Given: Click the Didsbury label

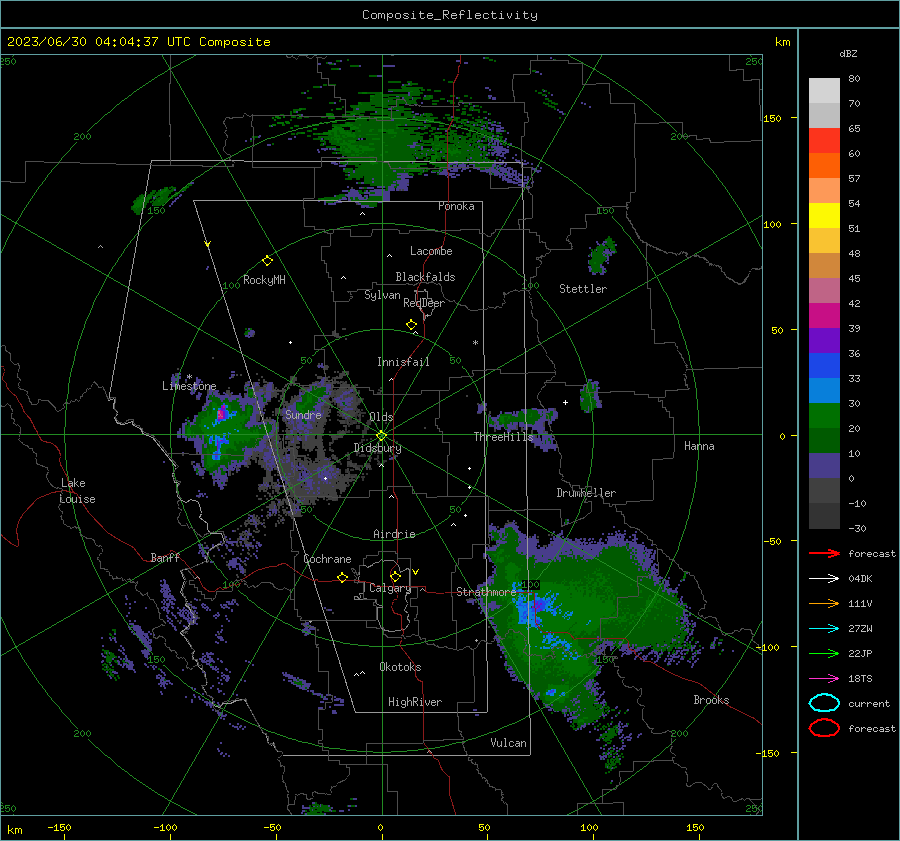Looking at the screenshot, I should (377, 448).
